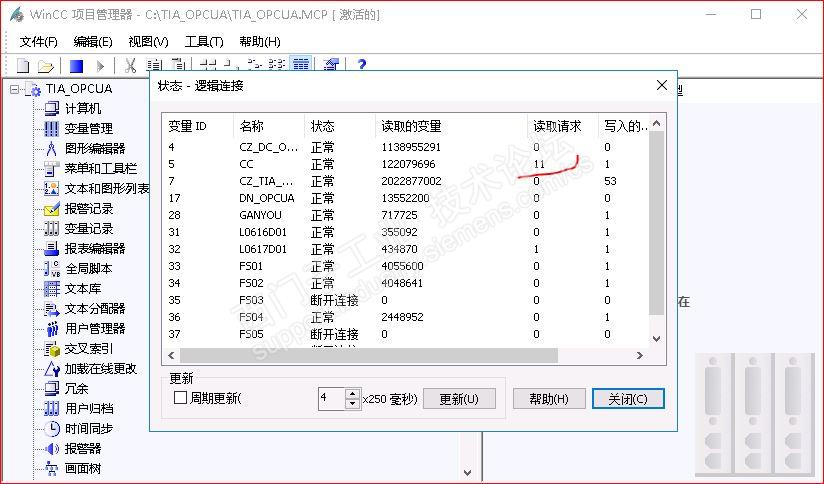Click the New project toolbar icon
The width and height of the screenshot is (824, 484).
coord(23,66)
